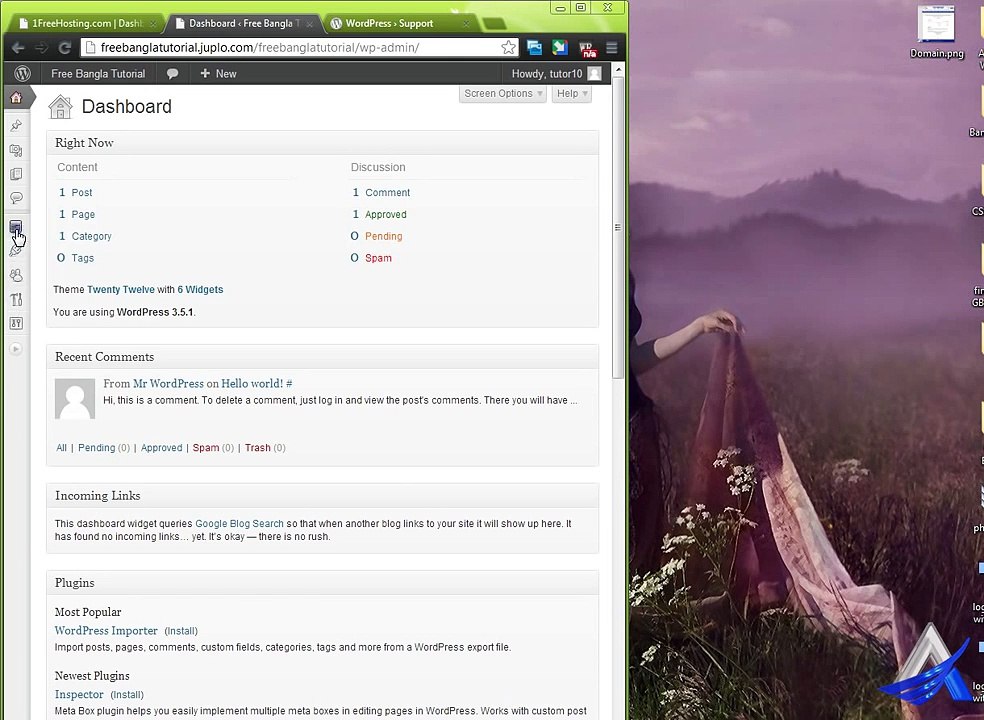This screenshot has height=720, width=984.
Task: Filter Recent Comments by Pending (0)
Action: coord(104,448)
